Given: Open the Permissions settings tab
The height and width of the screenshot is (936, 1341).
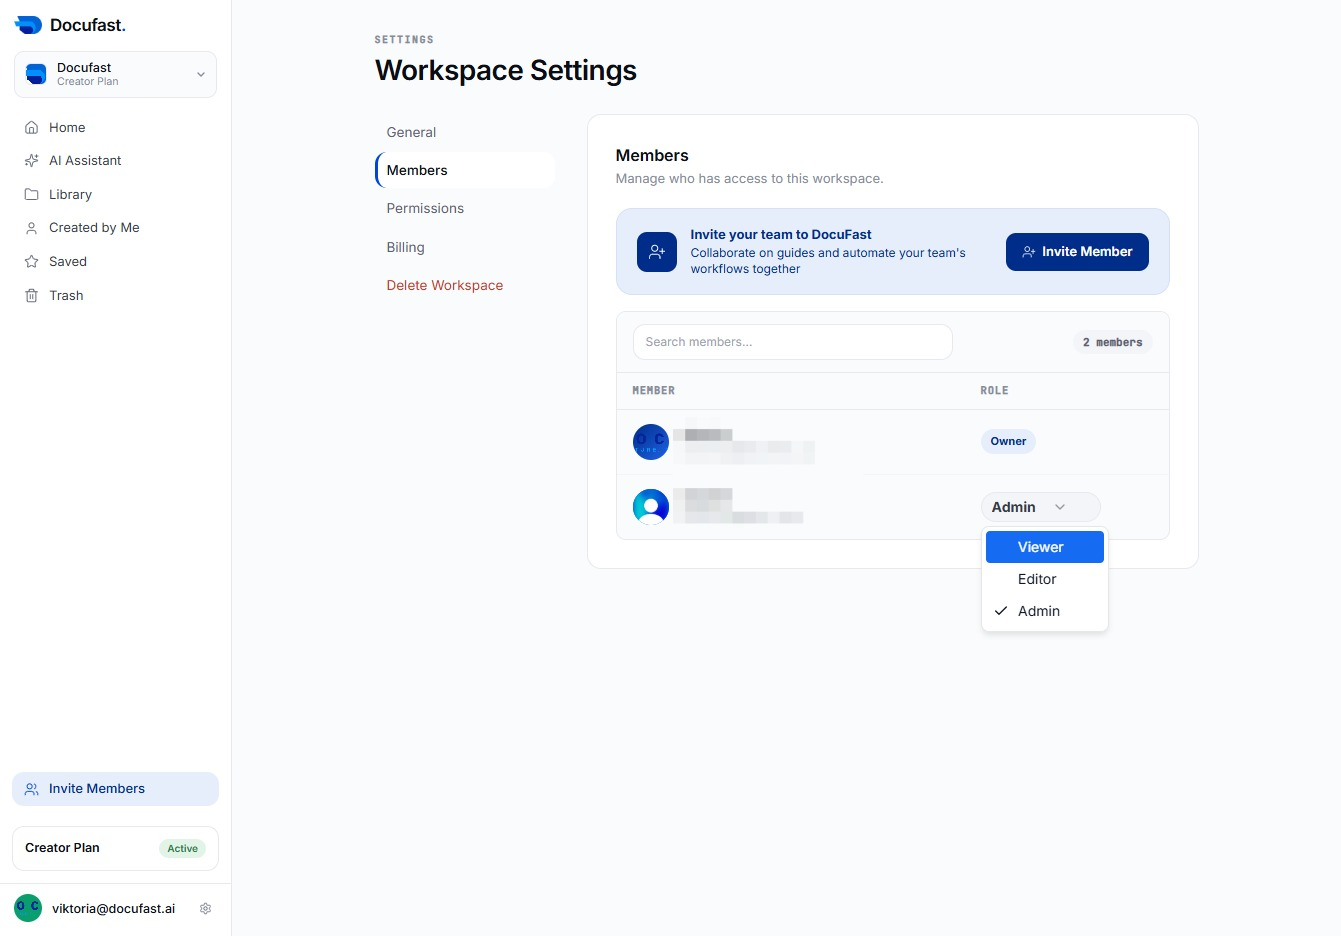Looking at the screenshot, I should pos(465,208).
